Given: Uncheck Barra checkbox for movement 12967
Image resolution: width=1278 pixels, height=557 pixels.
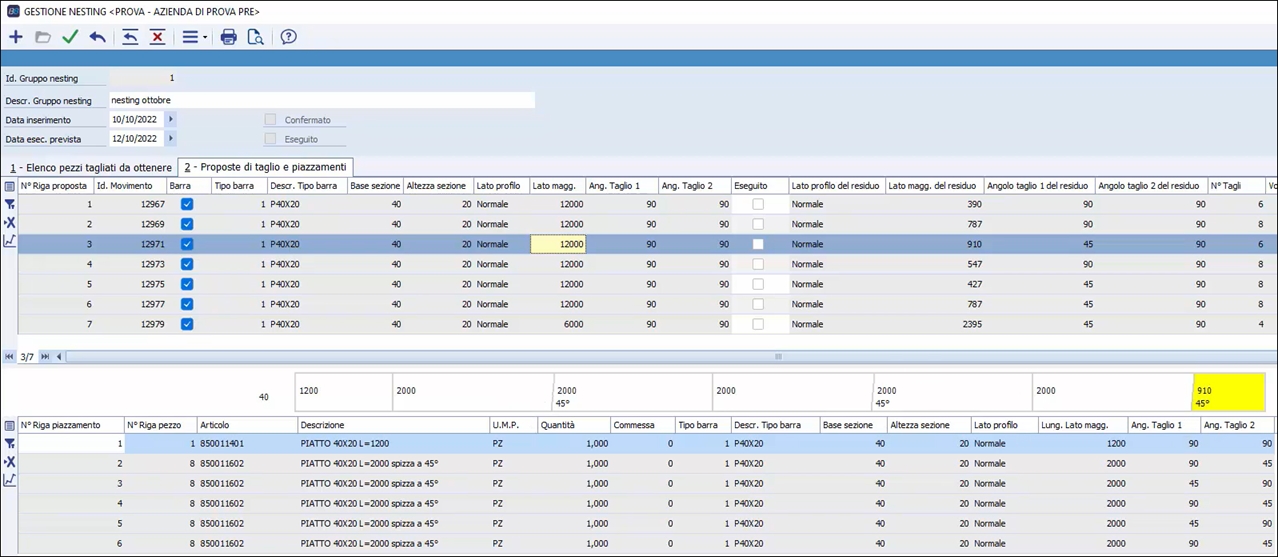Looking at the screenshot, I should click(187, 204).
